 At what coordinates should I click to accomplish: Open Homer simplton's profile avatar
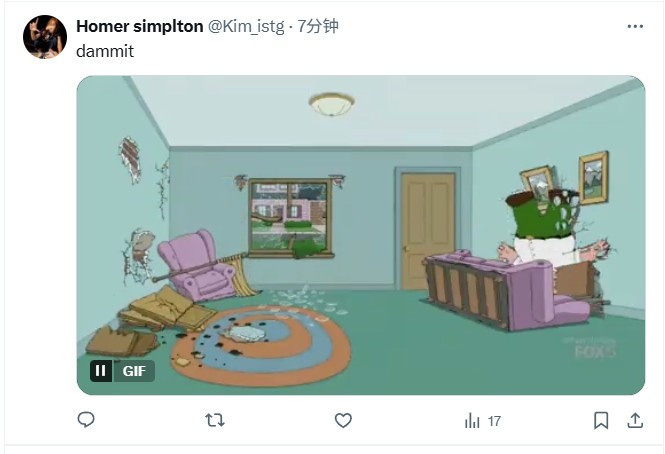pyautogui.click(x=45, y=37)
